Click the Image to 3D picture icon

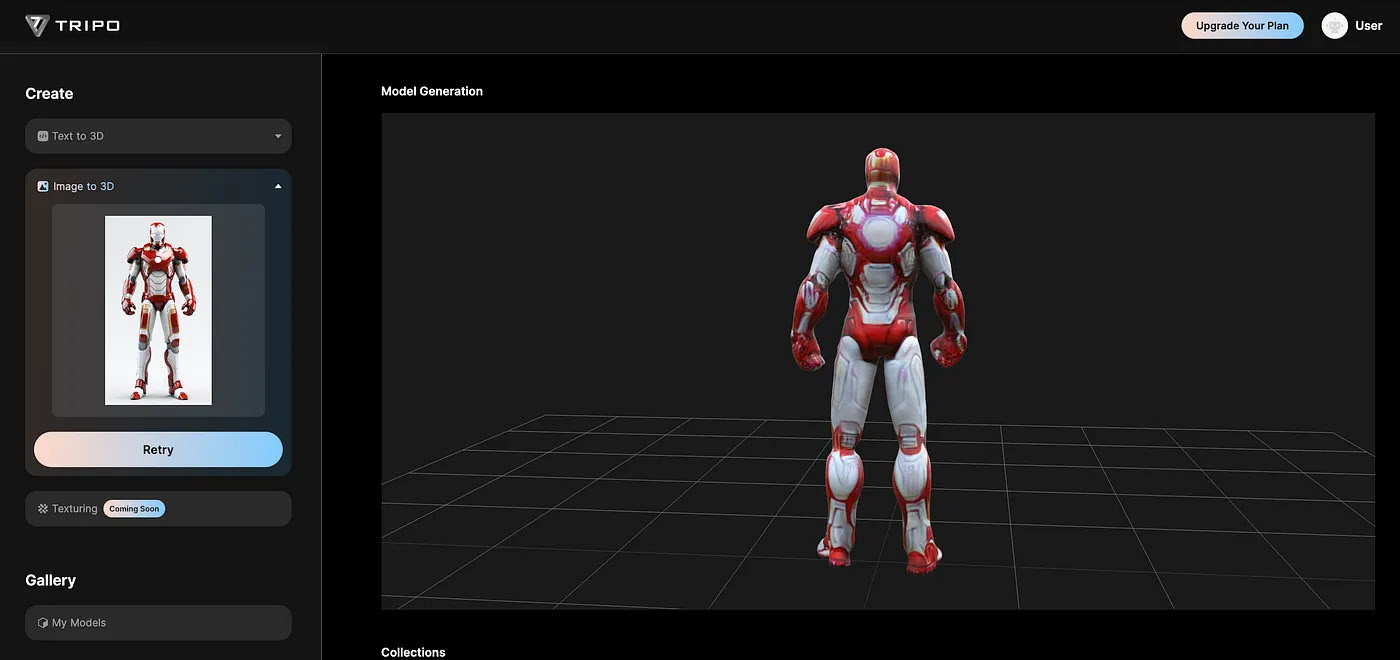pos(43,186)
